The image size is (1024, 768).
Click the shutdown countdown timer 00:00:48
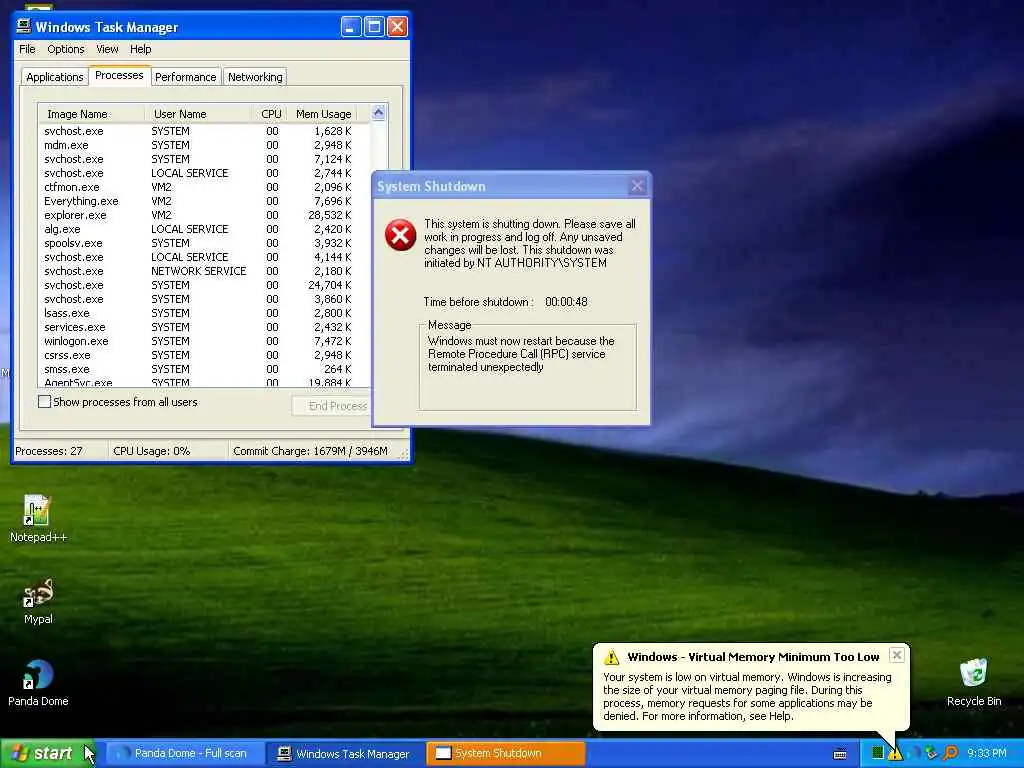click(566, 302)
